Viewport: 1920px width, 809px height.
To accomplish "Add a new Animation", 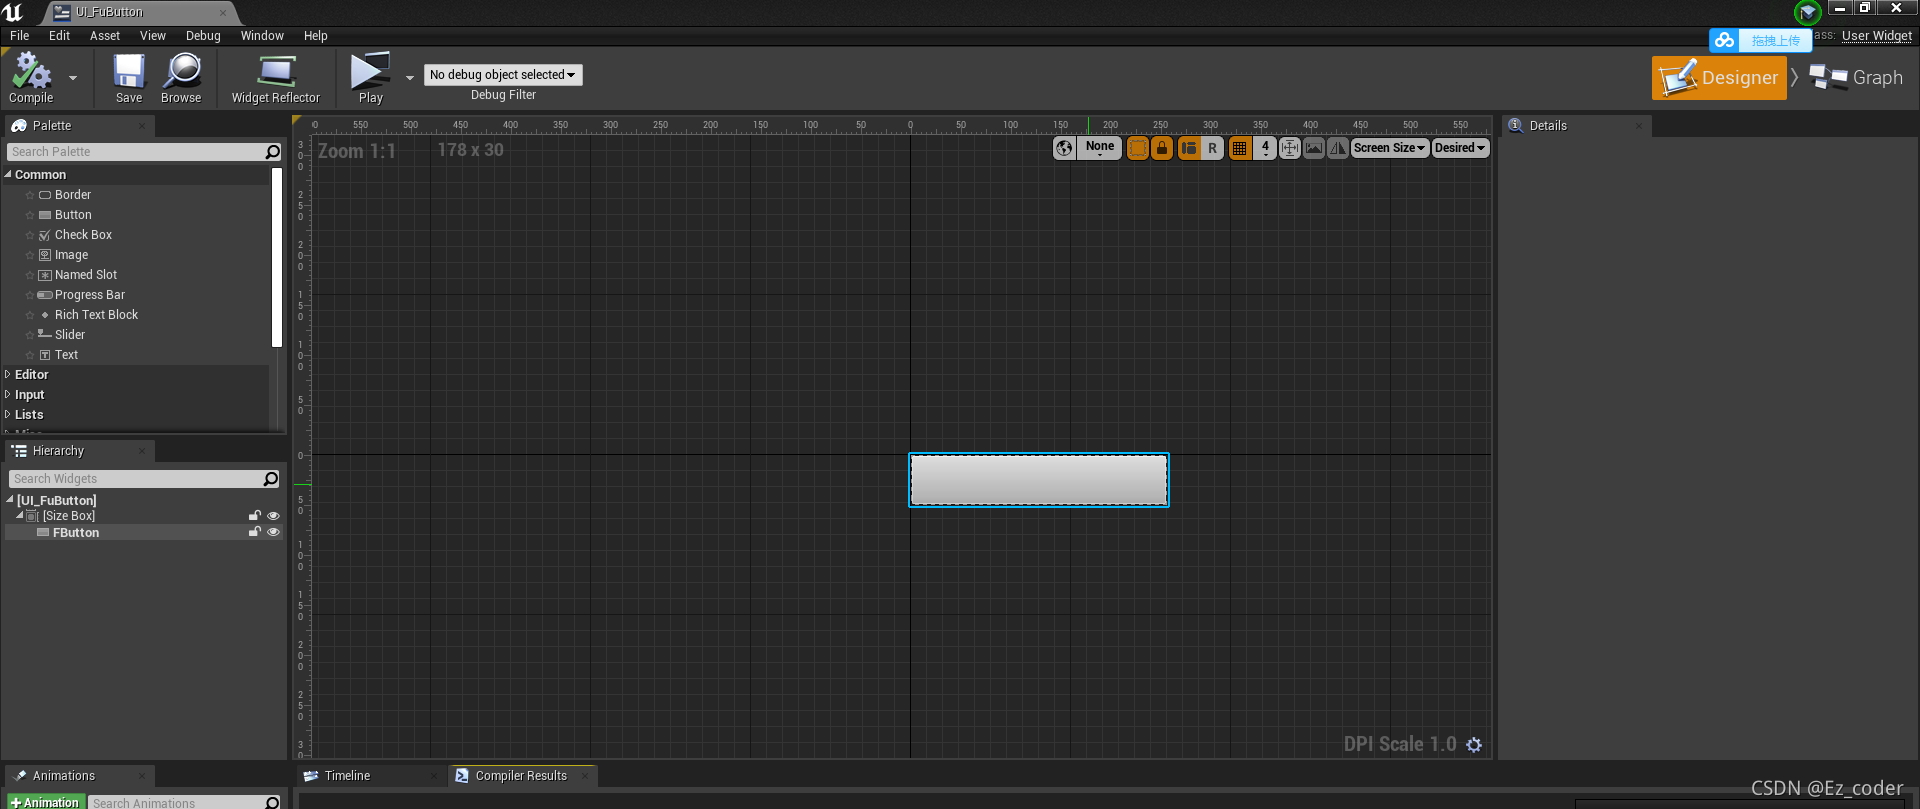I will coord(45,802).
